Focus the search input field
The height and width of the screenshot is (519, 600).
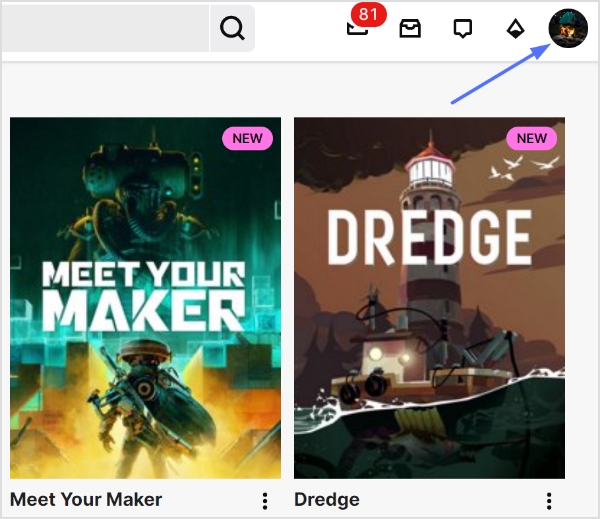click(x=105, y=28)
